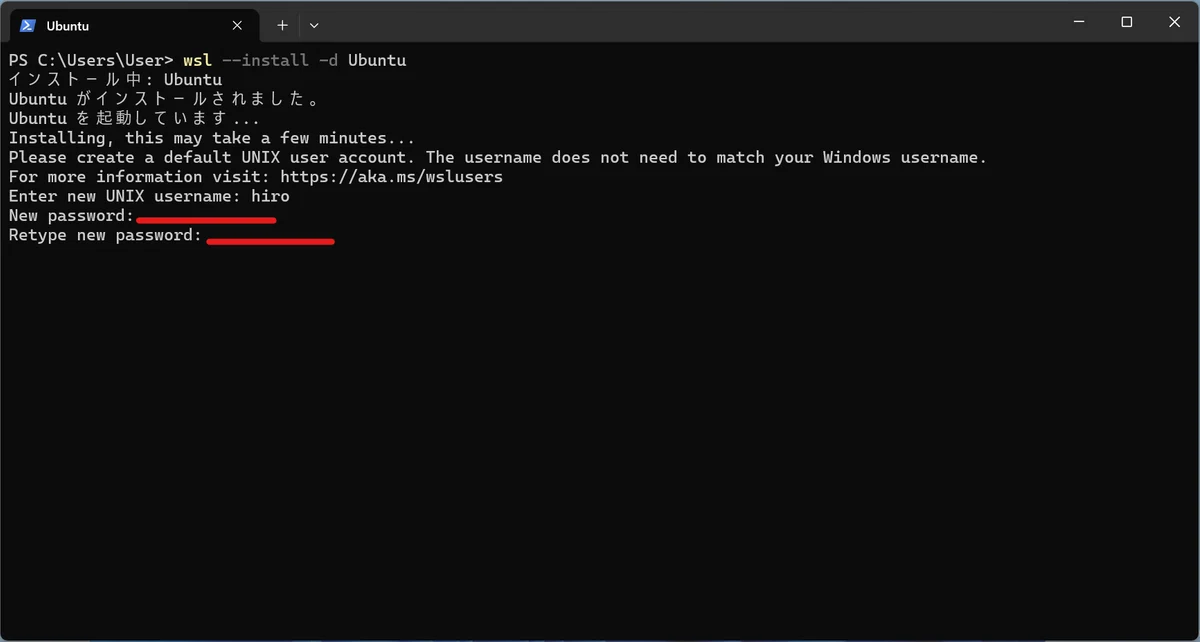Click the "New password:" prompt text
The image size is (1200, 642).
click(71, 216)
